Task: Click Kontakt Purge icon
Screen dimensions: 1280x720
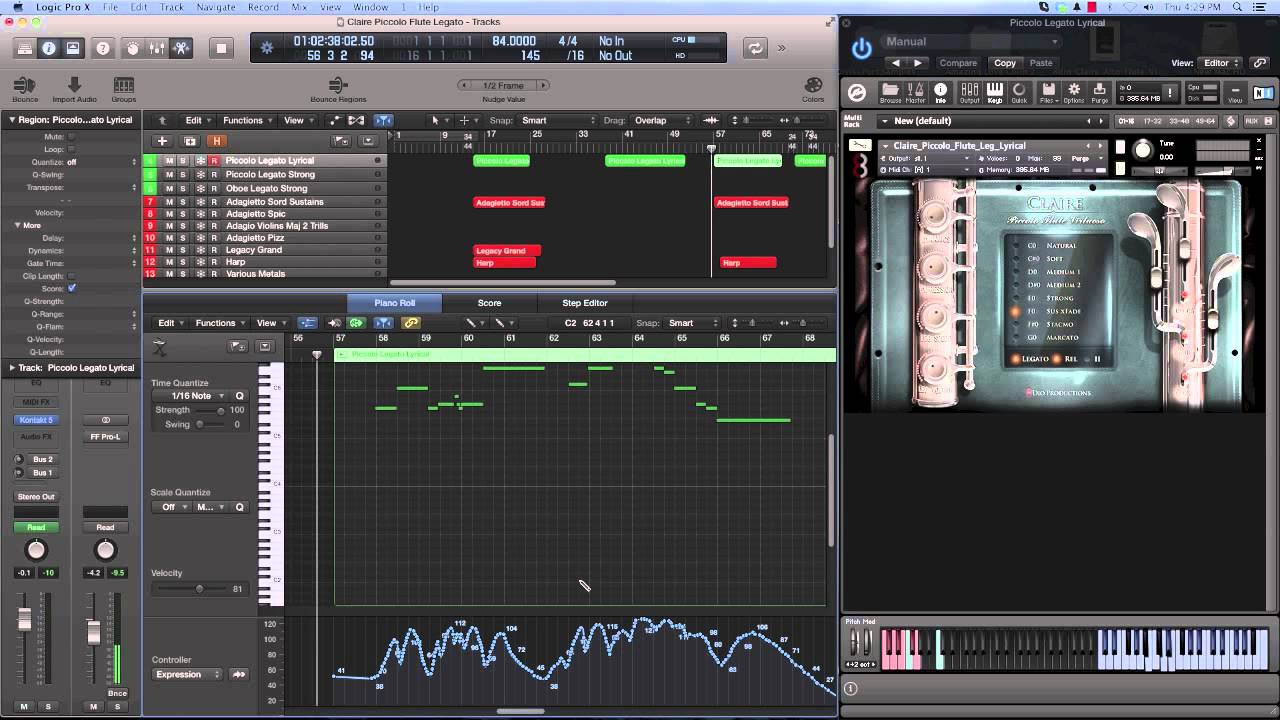Action: (1099, 93)
